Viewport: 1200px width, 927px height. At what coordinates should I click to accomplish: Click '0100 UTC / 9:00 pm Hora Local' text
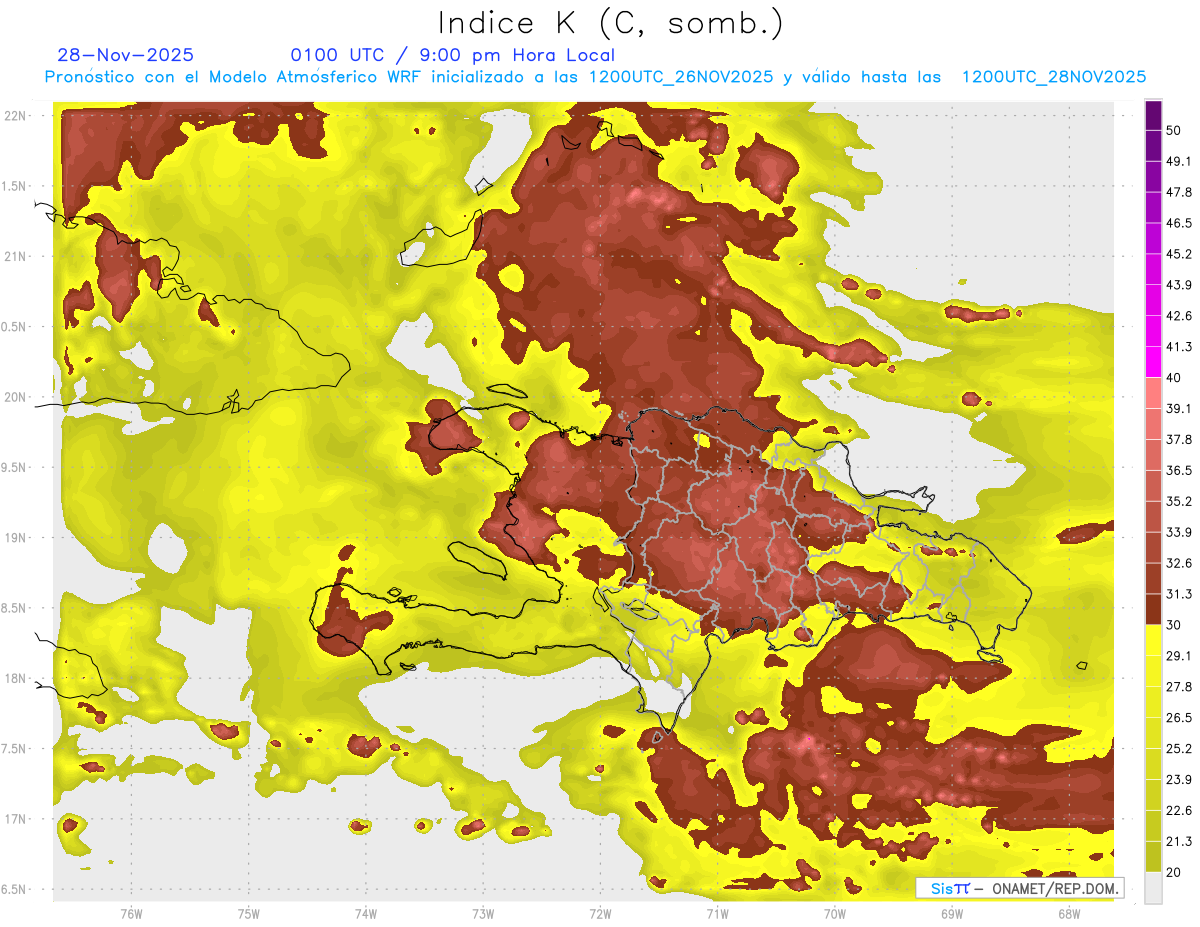click(x=453, y=55)
